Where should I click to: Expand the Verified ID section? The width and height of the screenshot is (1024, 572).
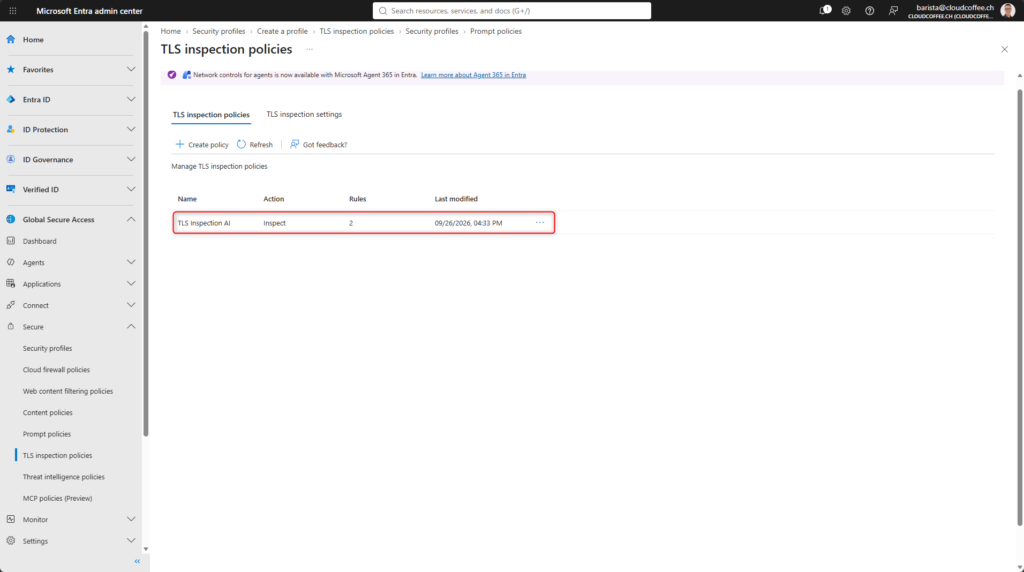[131, 189]
